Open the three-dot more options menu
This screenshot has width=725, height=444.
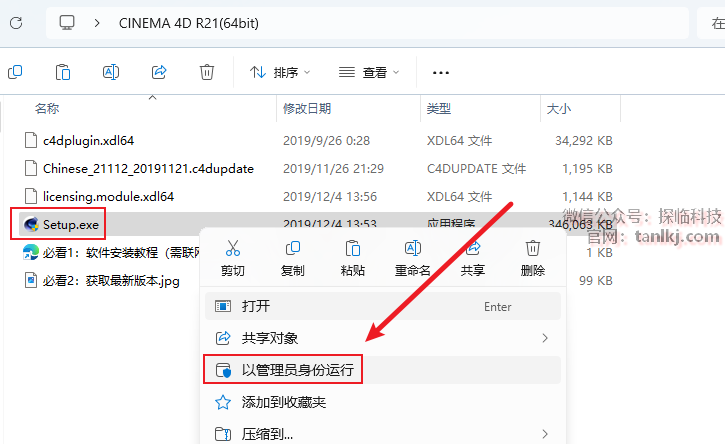[441, 73]
